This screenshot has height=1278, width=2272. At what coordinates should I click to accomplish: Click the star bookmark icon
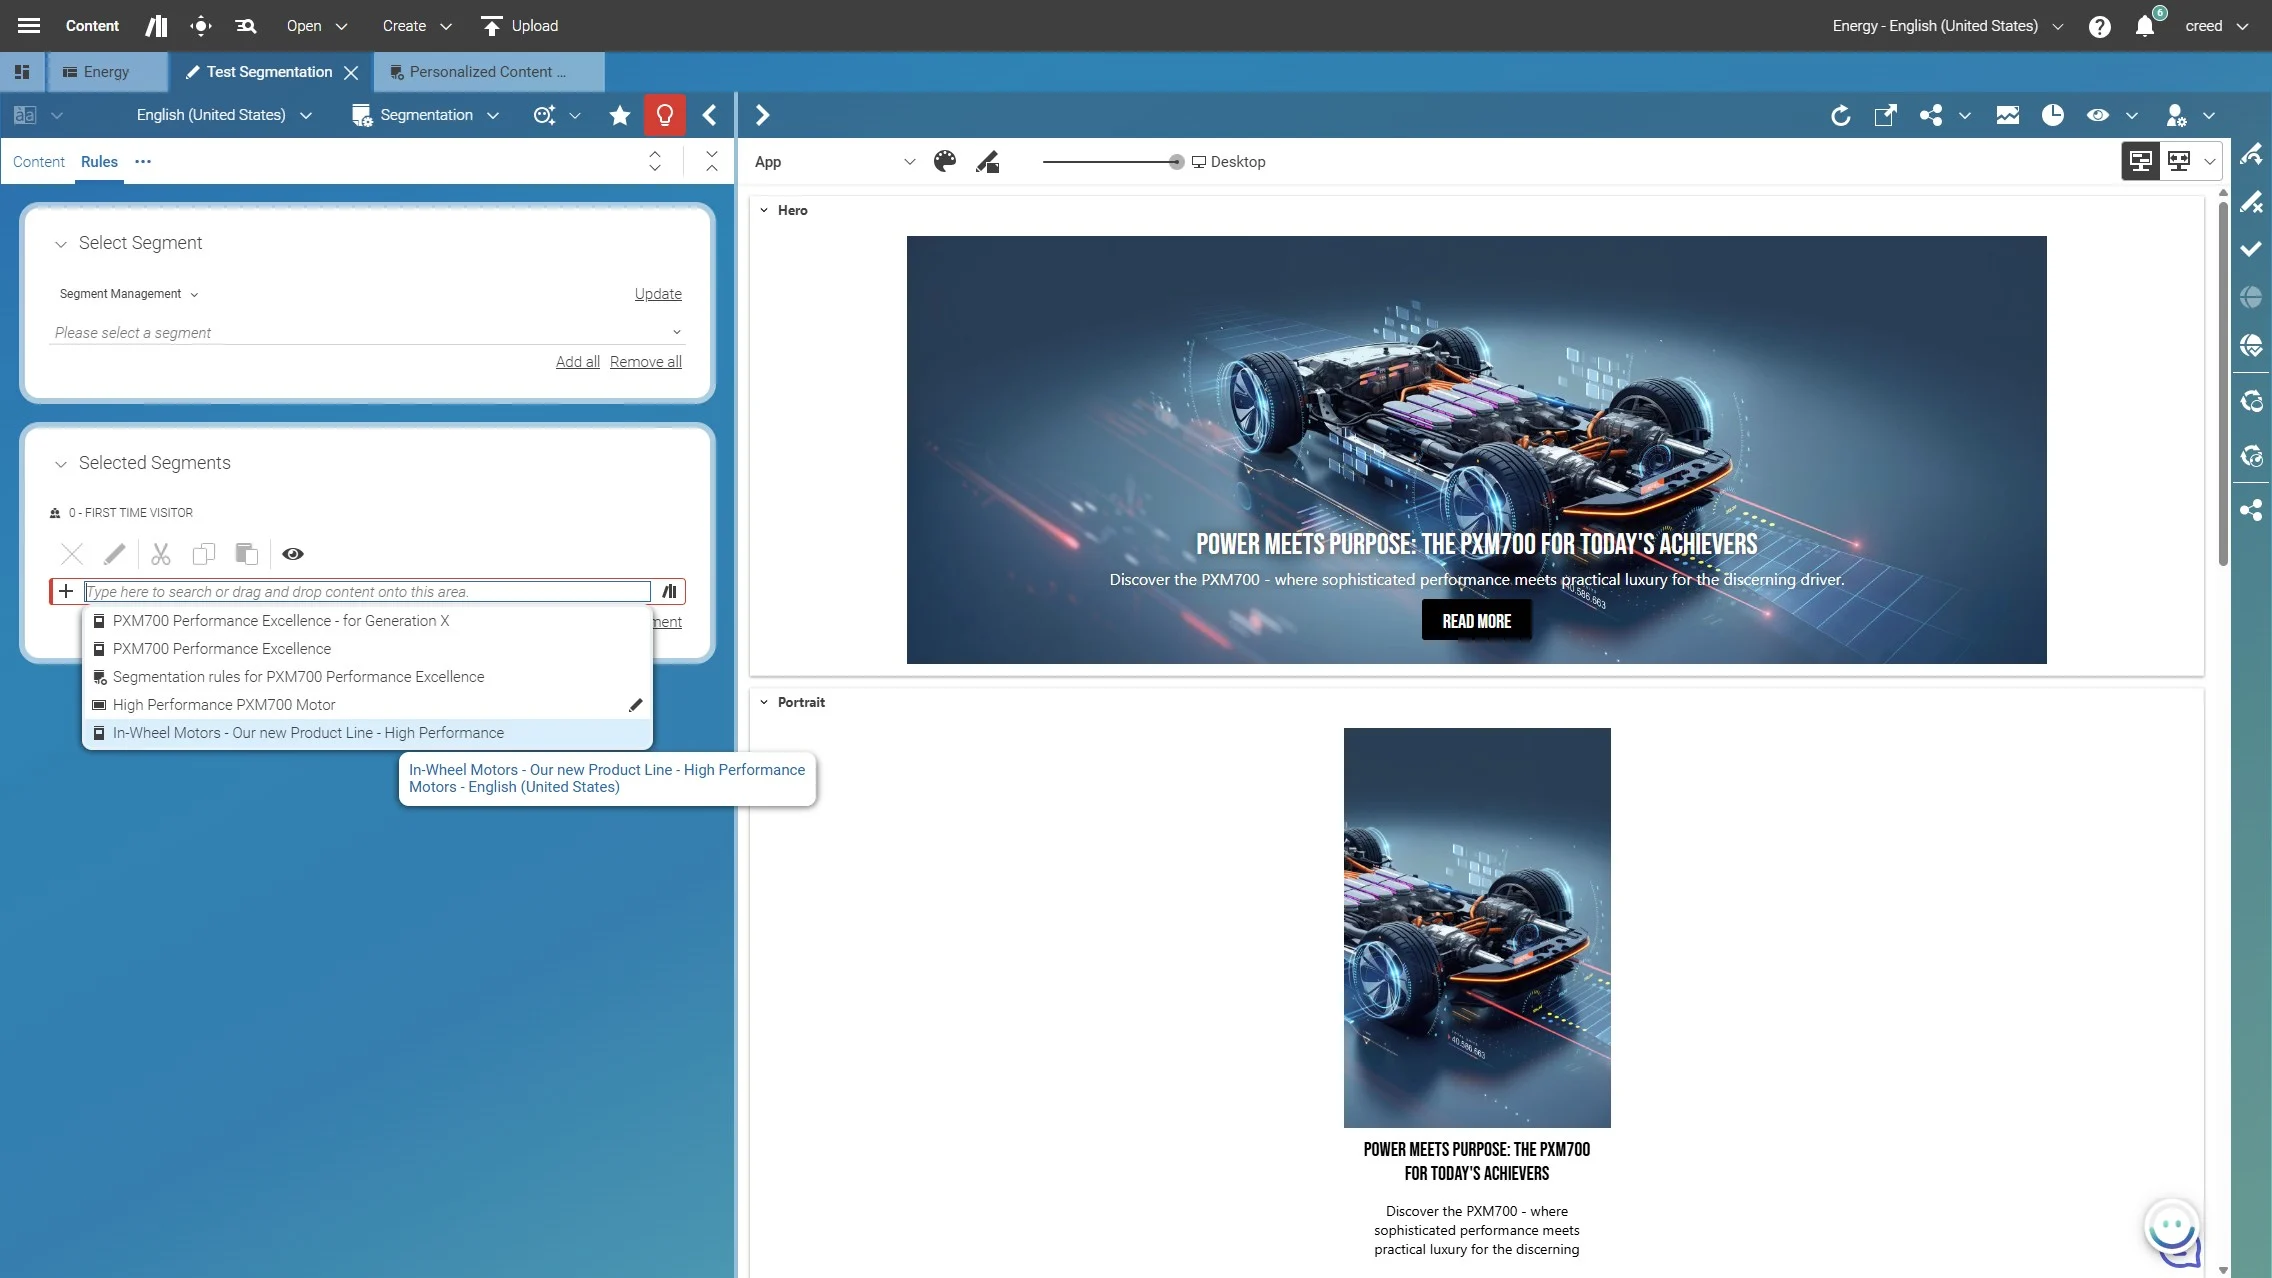point(620,115)
